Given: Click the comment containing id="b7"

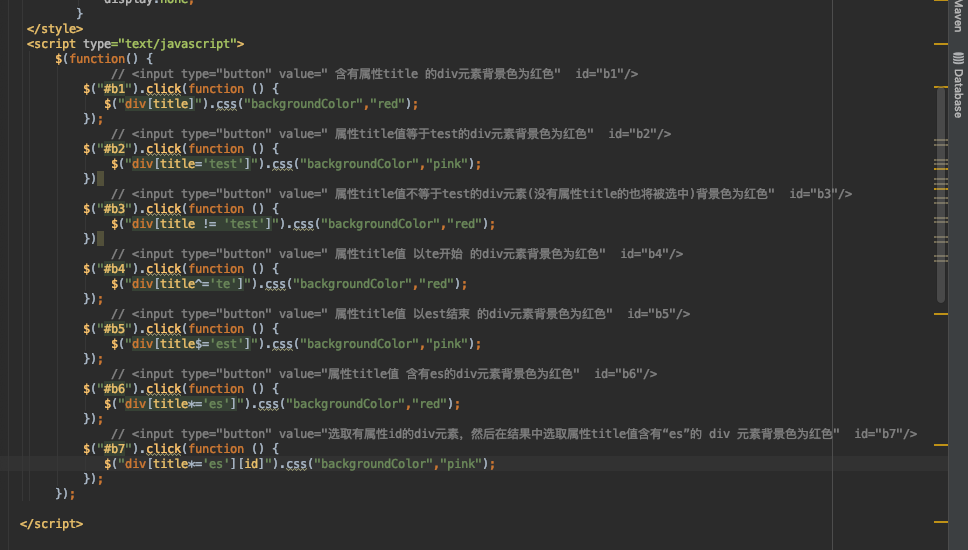Looking at the screenshot, I should point(514,433).
